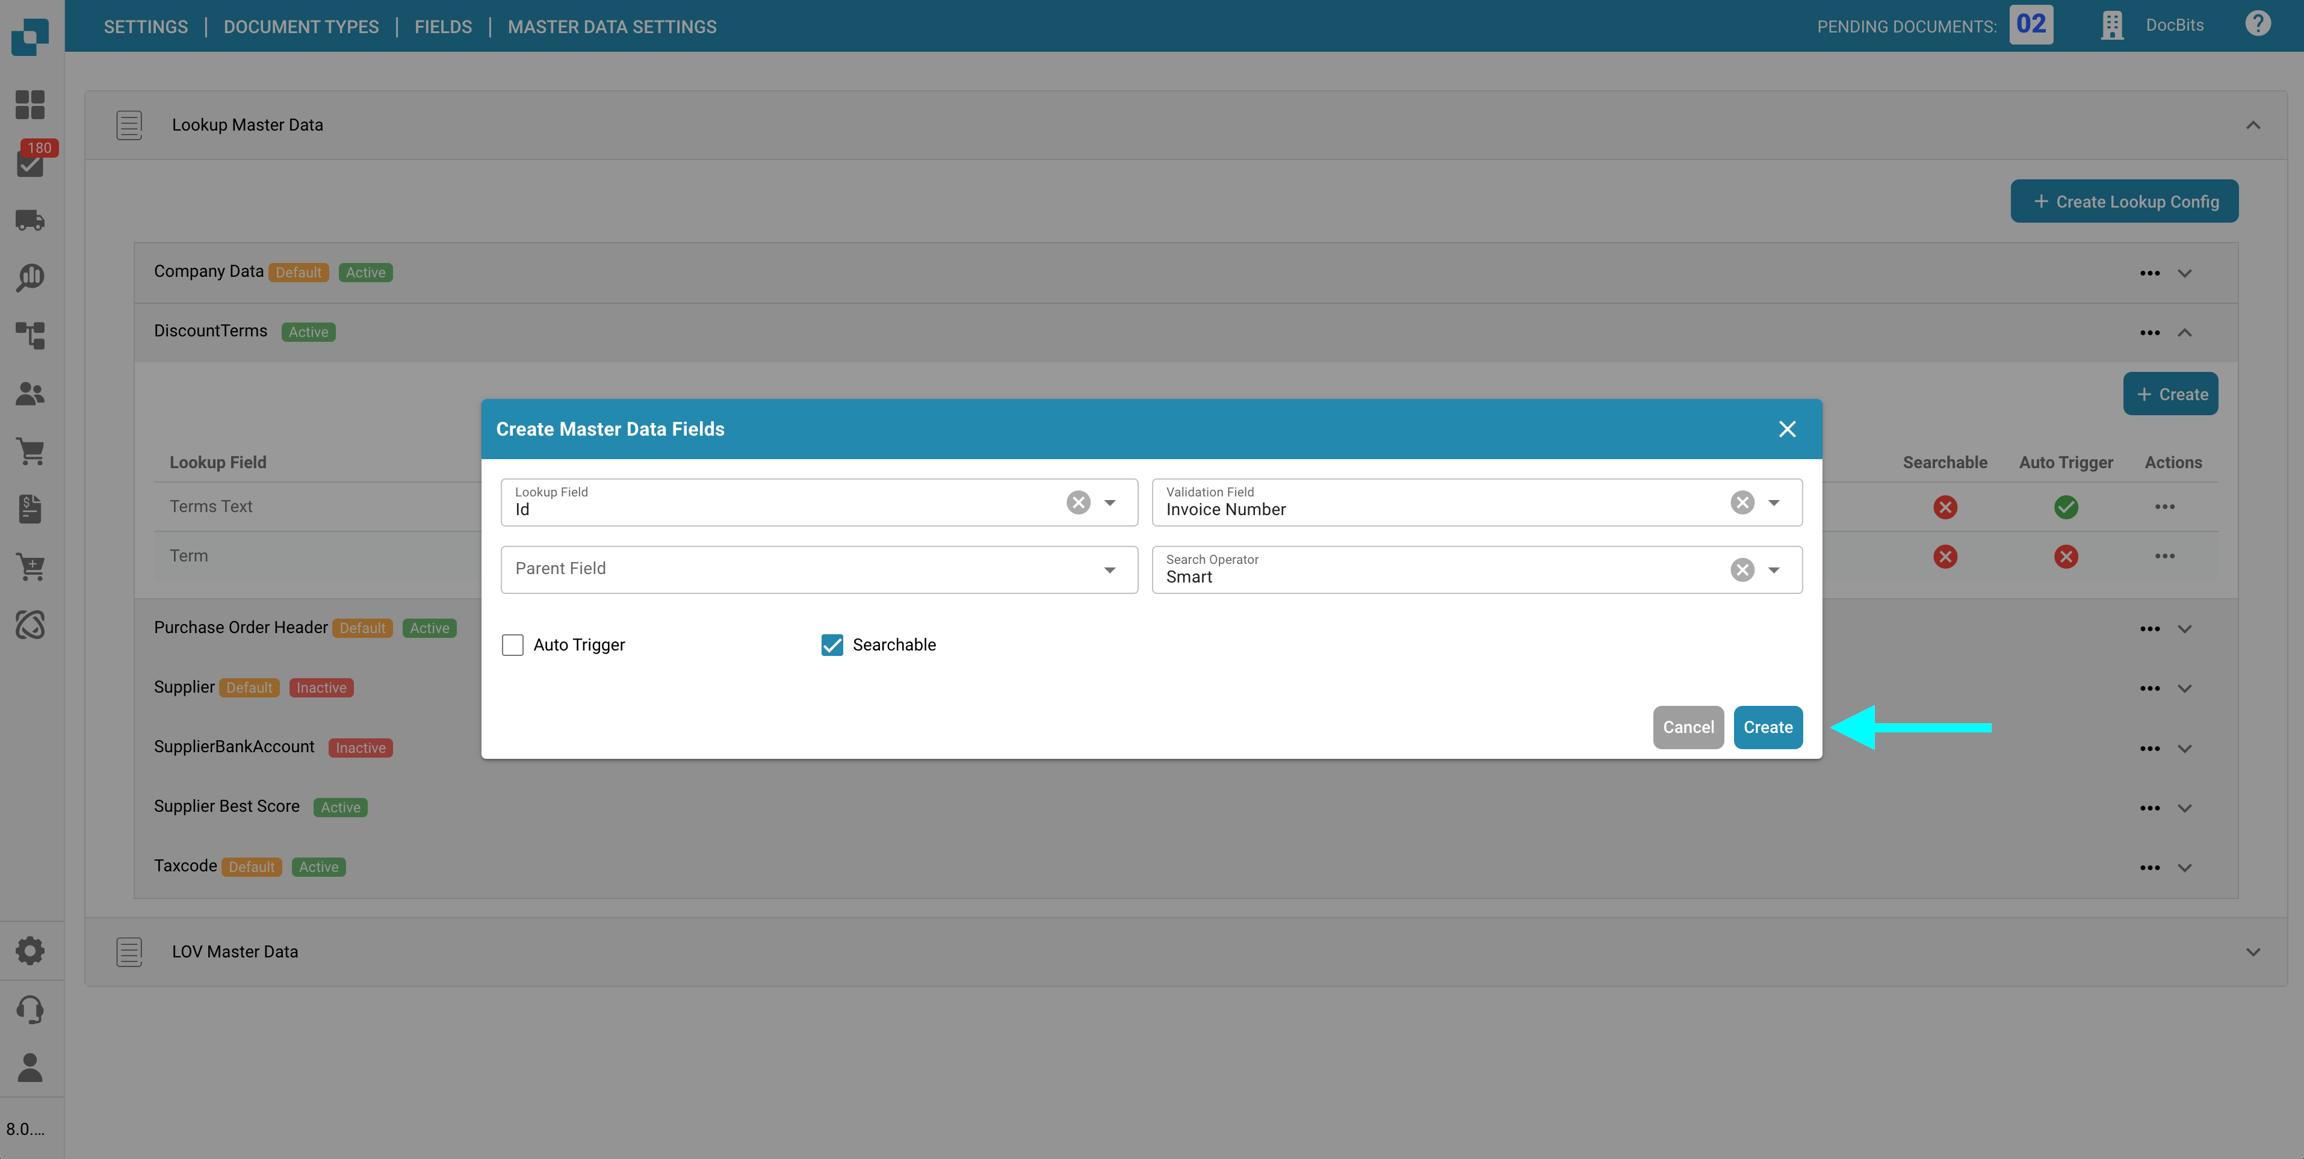Open the Parent Field dropdown

tap(1109, 570)
